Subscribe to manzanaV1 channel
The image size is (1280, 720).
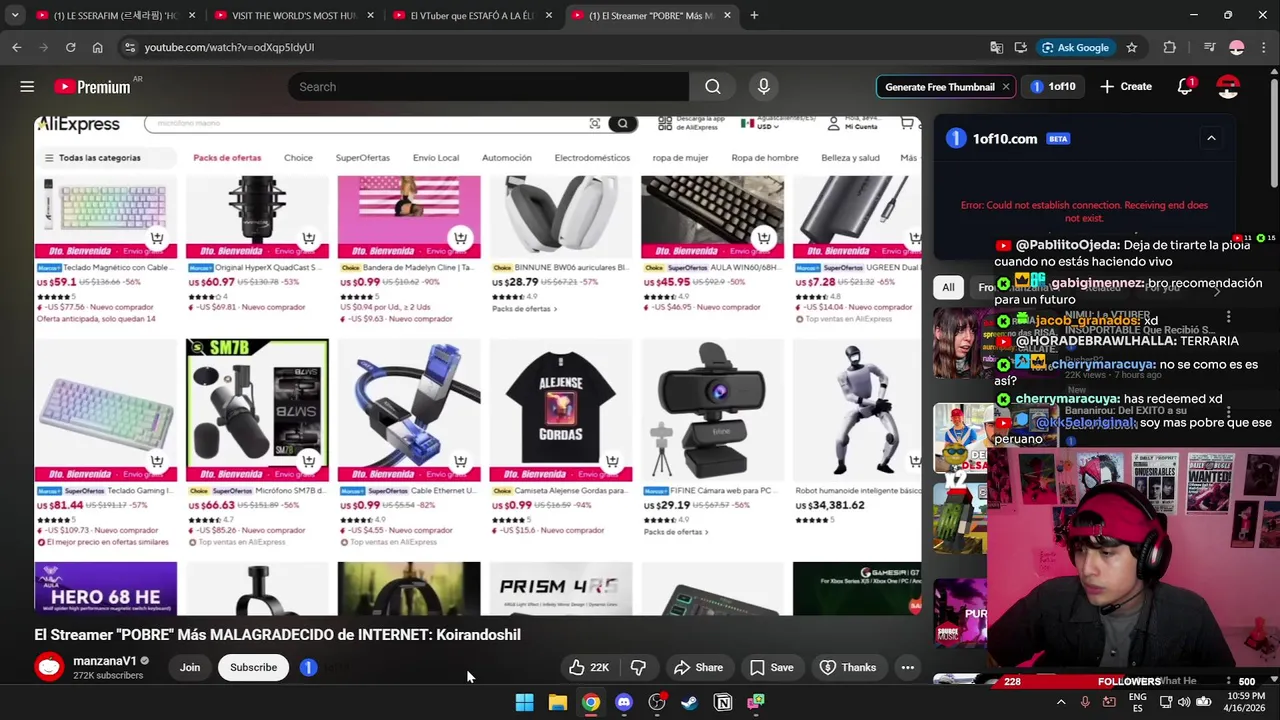coord(253,667)
